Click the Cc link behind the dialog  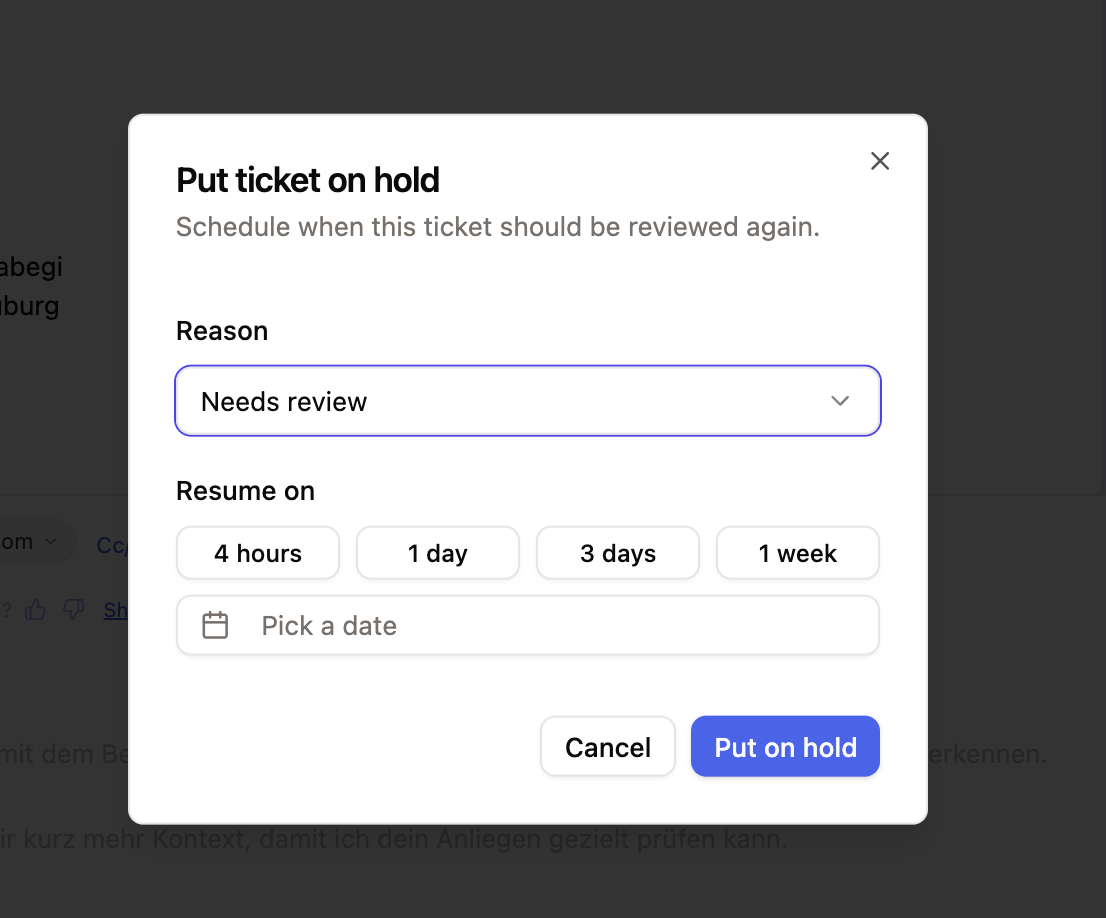click(x=112, y=545)
